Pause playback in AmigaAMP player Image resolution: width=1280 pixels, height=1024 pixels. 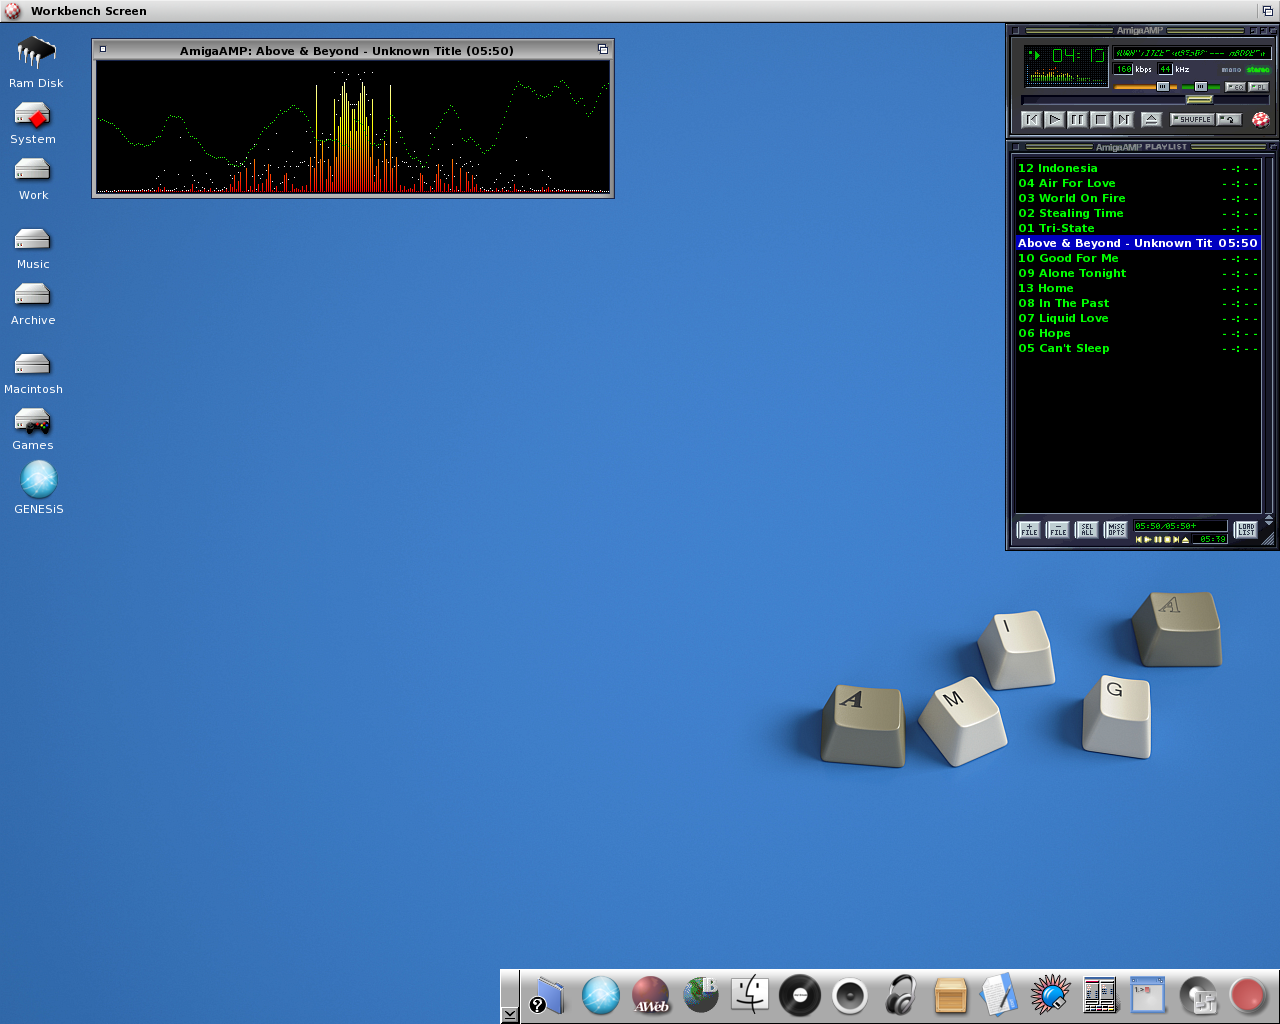tap(1077, 120)
